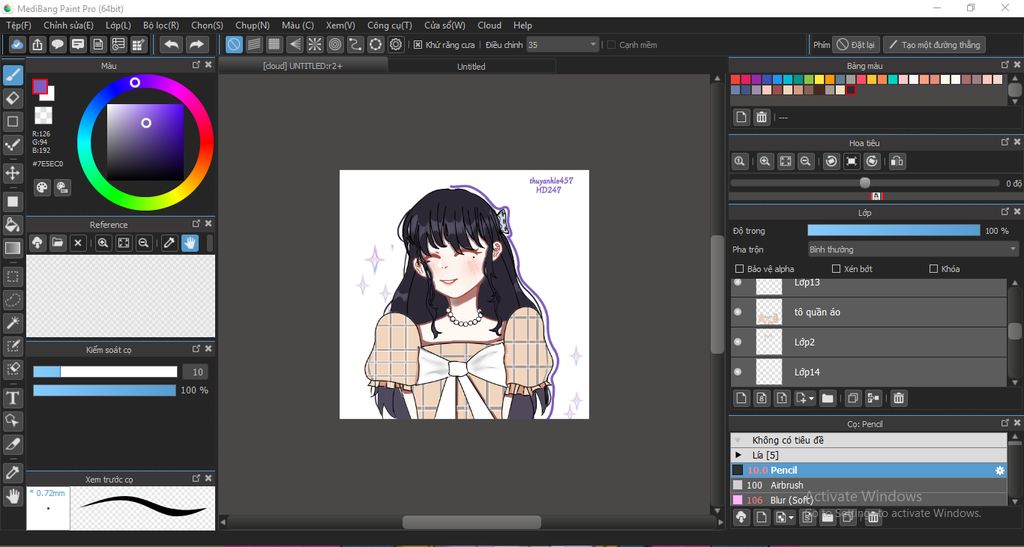Rotate canvas left in navigator
Screen dimensions: 1024x547
point(831,161)
